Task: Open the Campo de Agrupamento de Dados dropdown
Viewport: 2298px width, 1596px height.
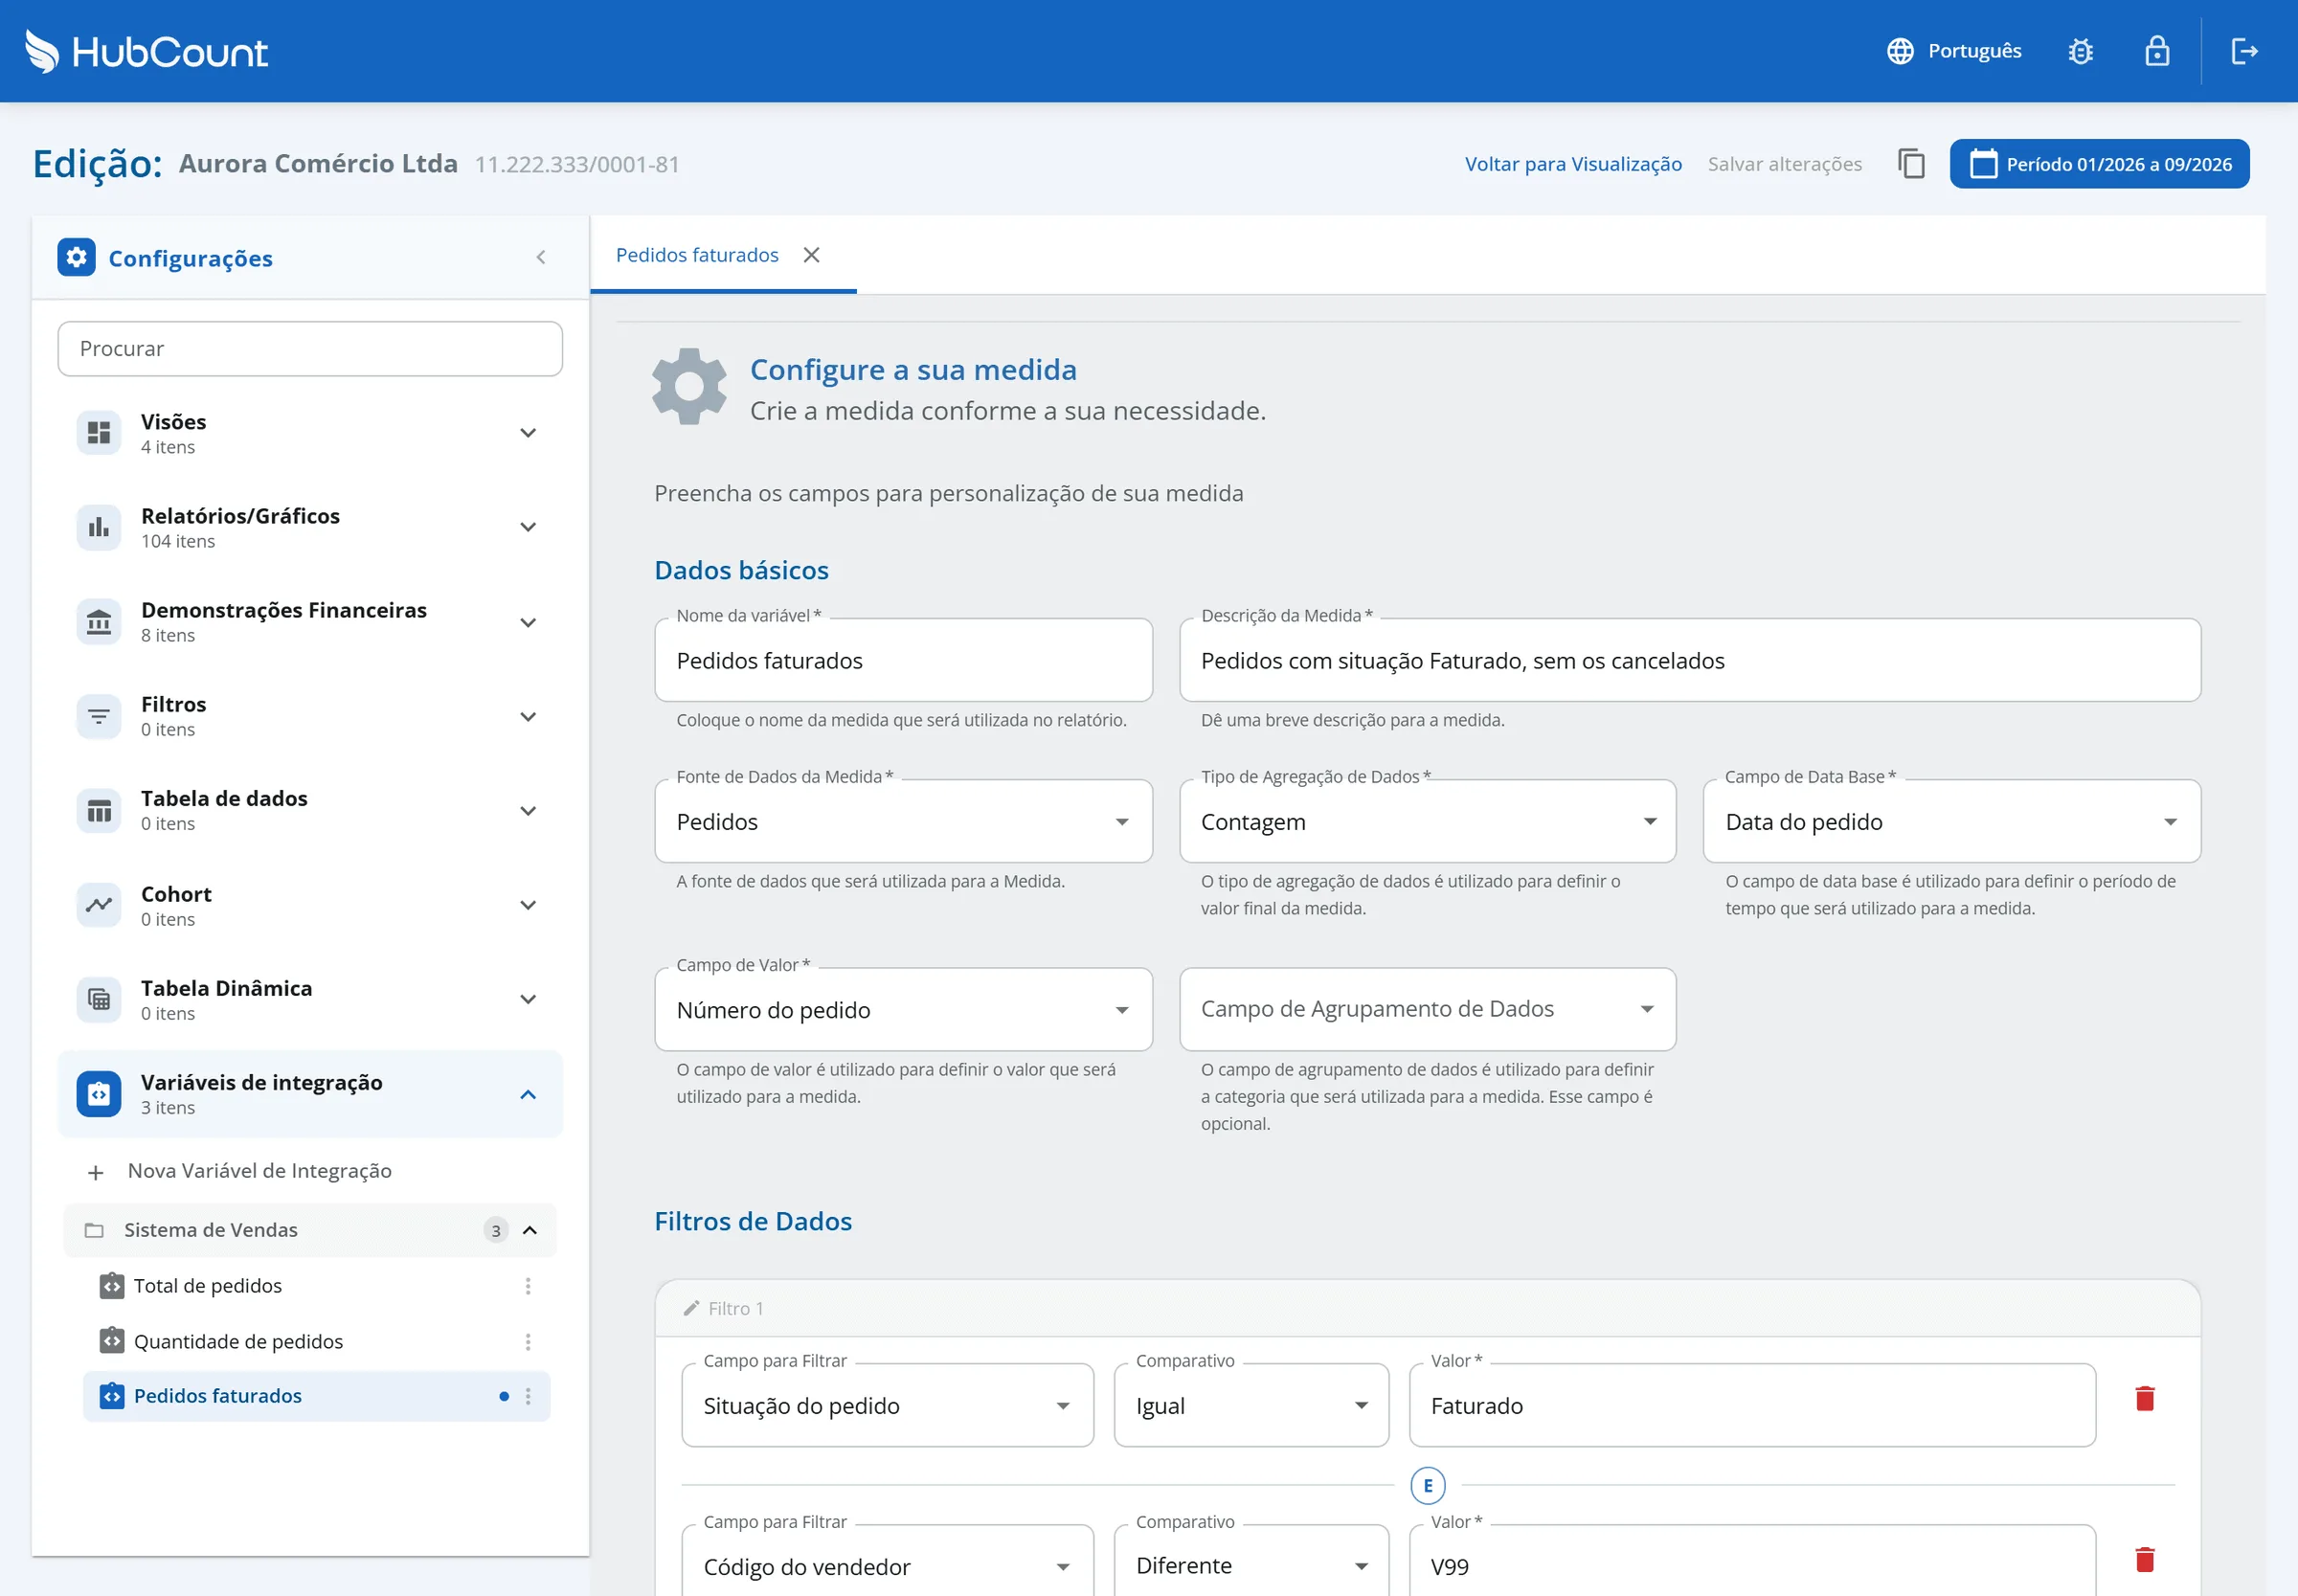Action: pyautogui.click(x=1427, y=1010)
